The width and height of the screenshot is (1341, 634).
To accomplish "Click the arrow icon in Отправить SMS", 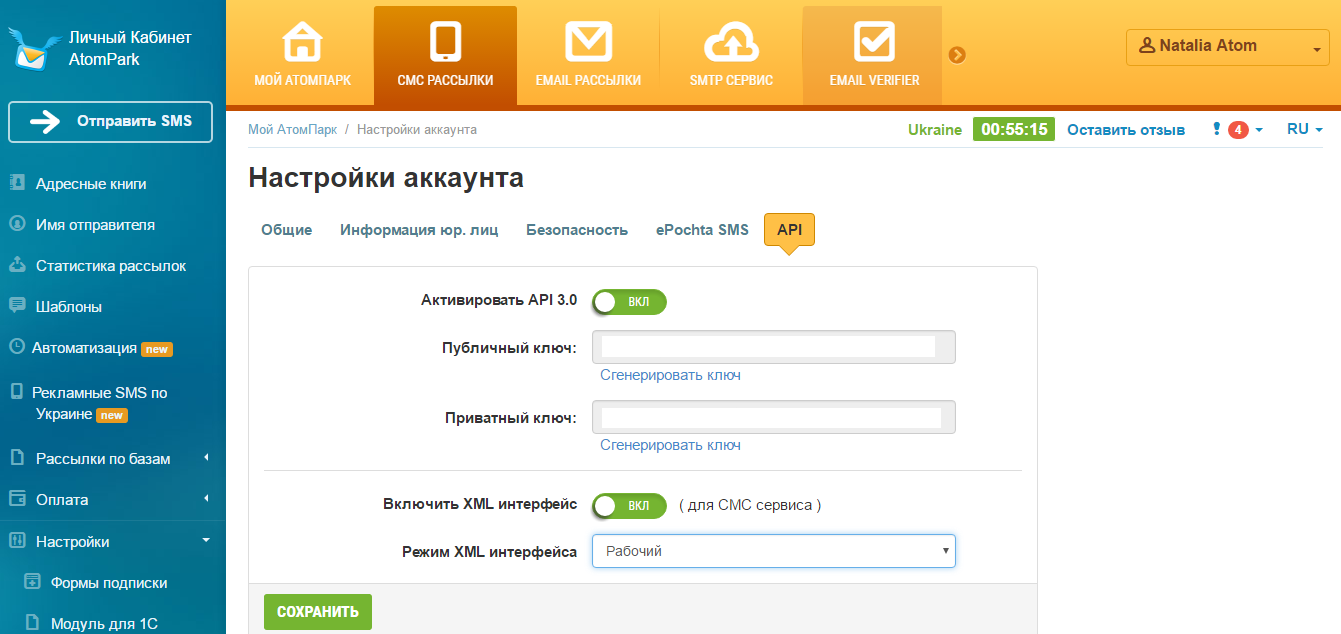I will [x=46, y=122].
